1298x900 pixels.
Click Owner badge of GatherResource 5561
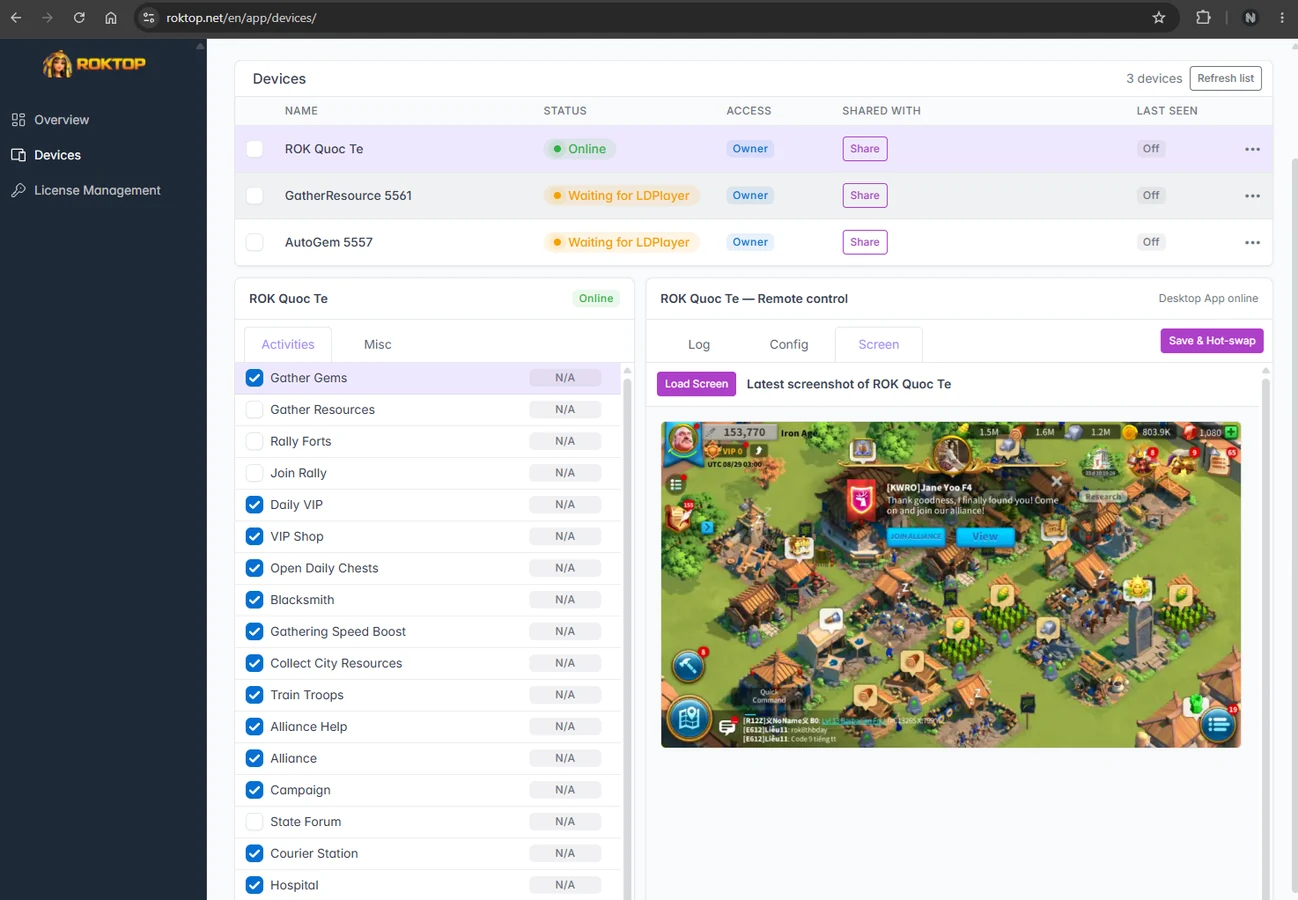click(750, 196)
